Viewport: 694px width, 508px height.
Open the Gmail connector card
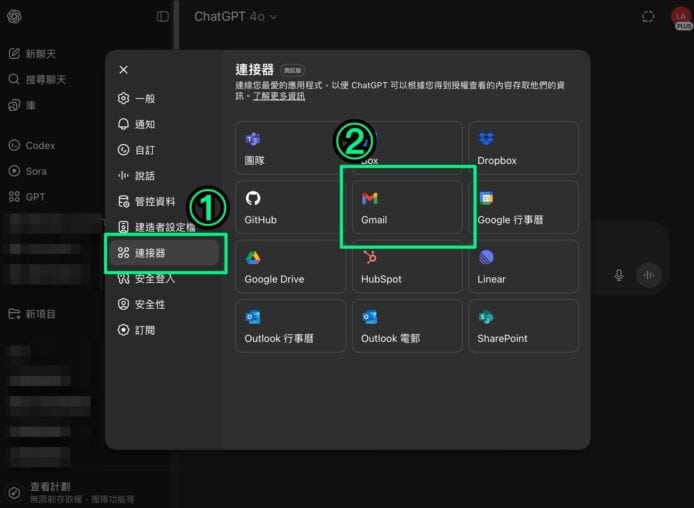point(407,207)
